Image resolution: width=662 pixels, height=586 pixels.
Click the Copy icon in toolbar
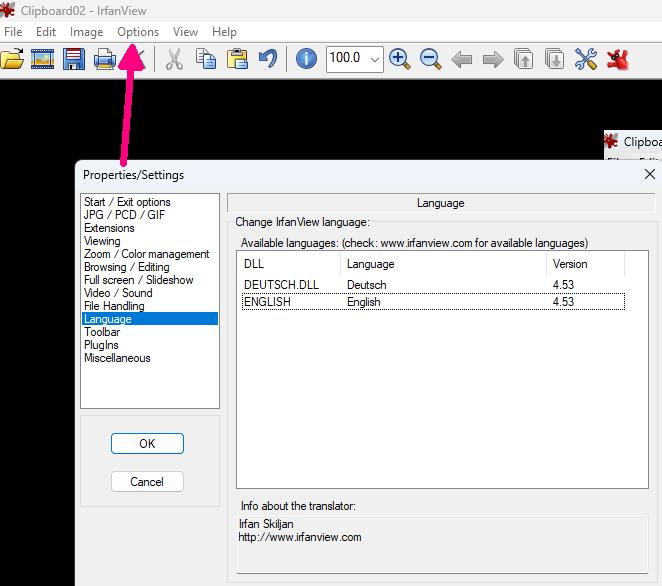[206, 59]
